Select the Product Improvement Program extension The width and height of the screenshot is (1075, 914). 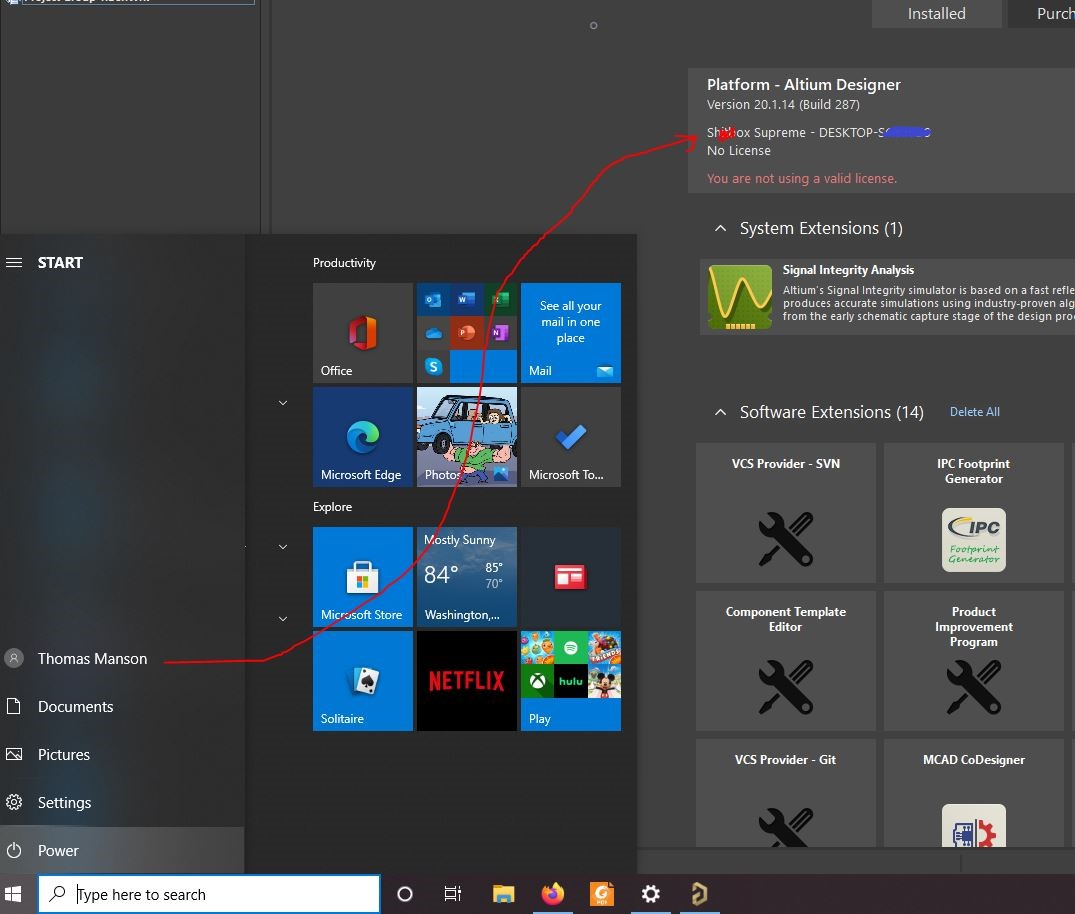(974, 661)
